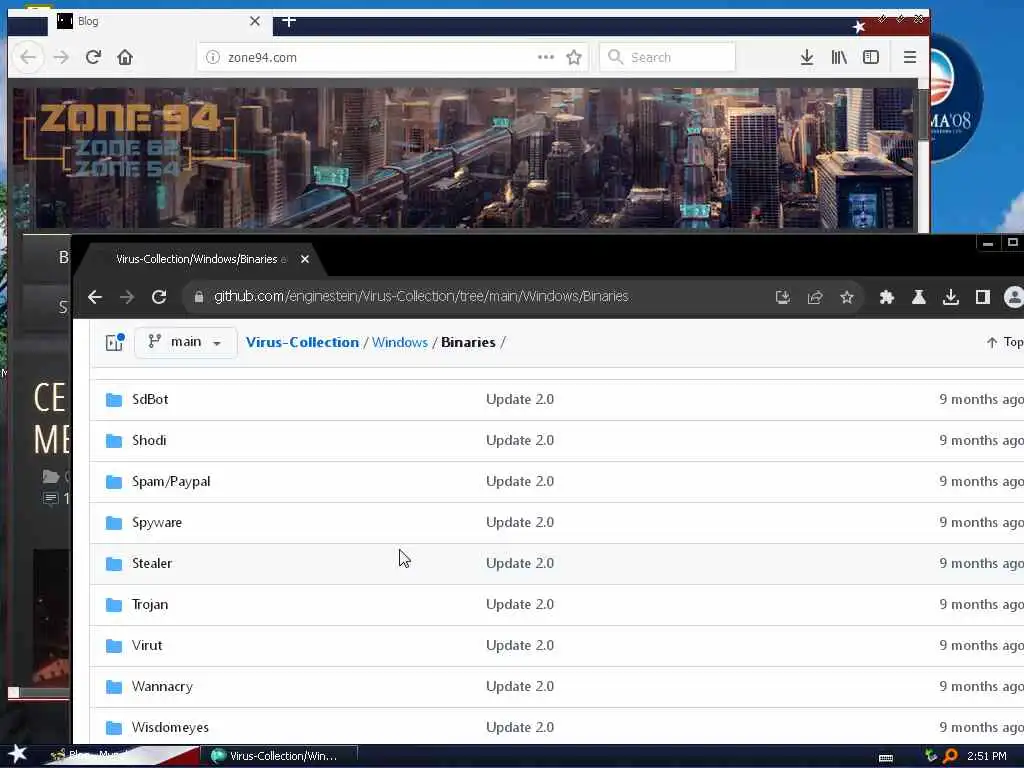Image resolution: width=1024 pixels, height=768 pixels.
Task: Open the Wannacry folder
Action: tap(162, 686)
